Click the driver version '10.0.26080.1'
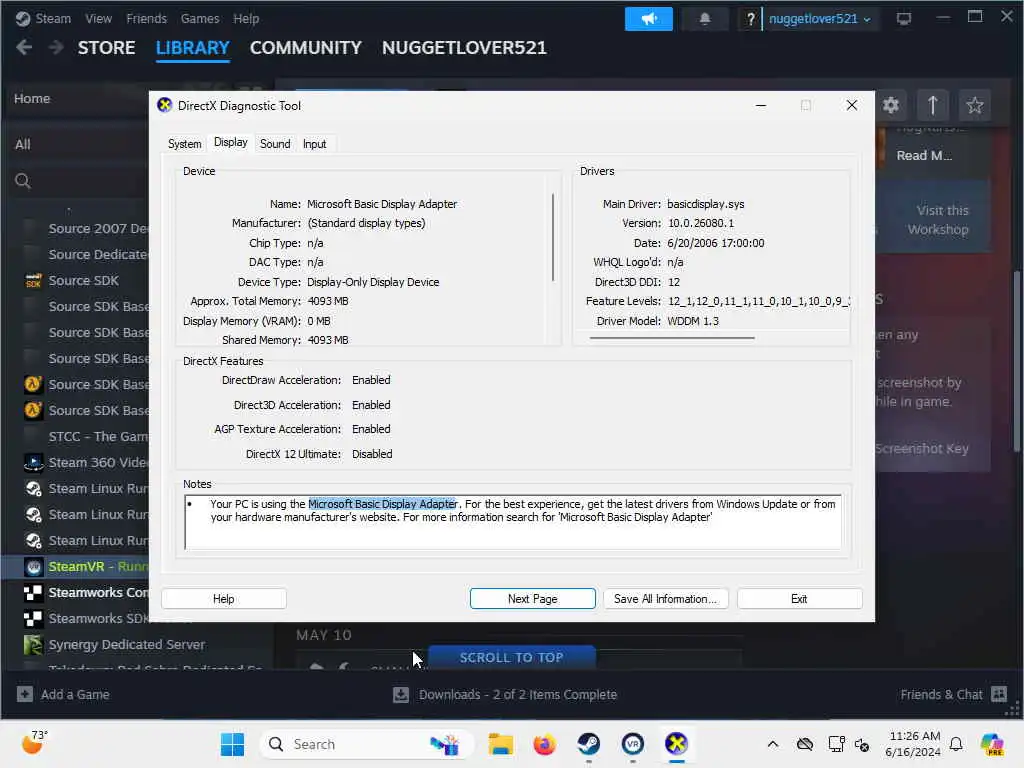Image resolution: width=1024 pixels, height=768 pixels. [x=701, y=223]
